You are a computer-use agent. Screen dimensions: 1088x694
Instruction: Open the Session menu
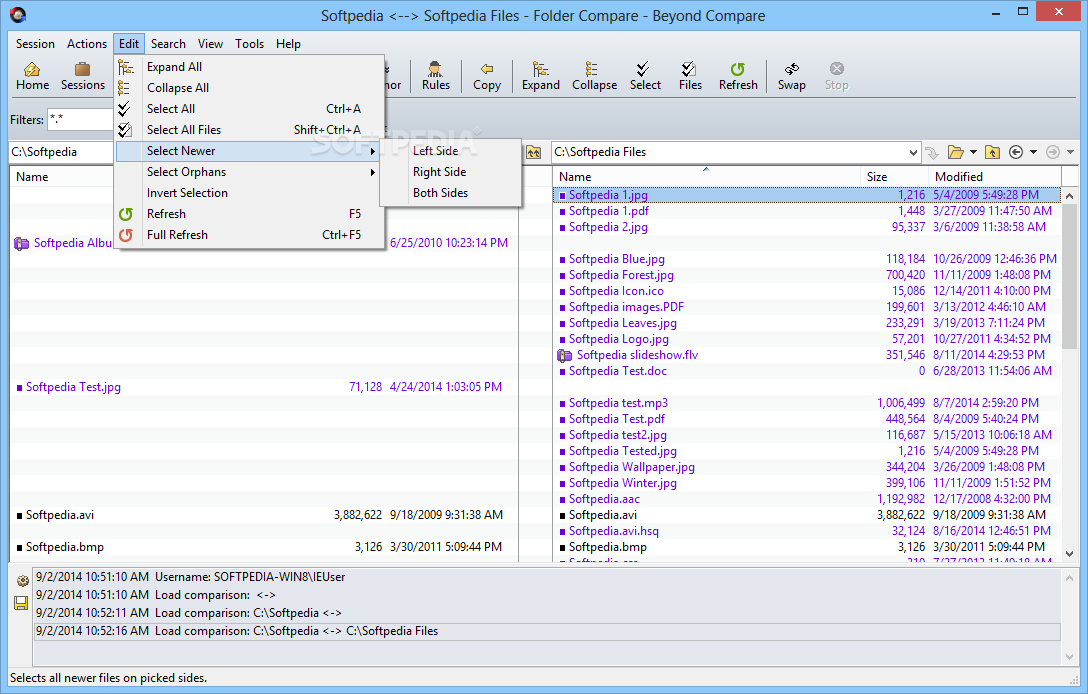(x=35, y=44)
